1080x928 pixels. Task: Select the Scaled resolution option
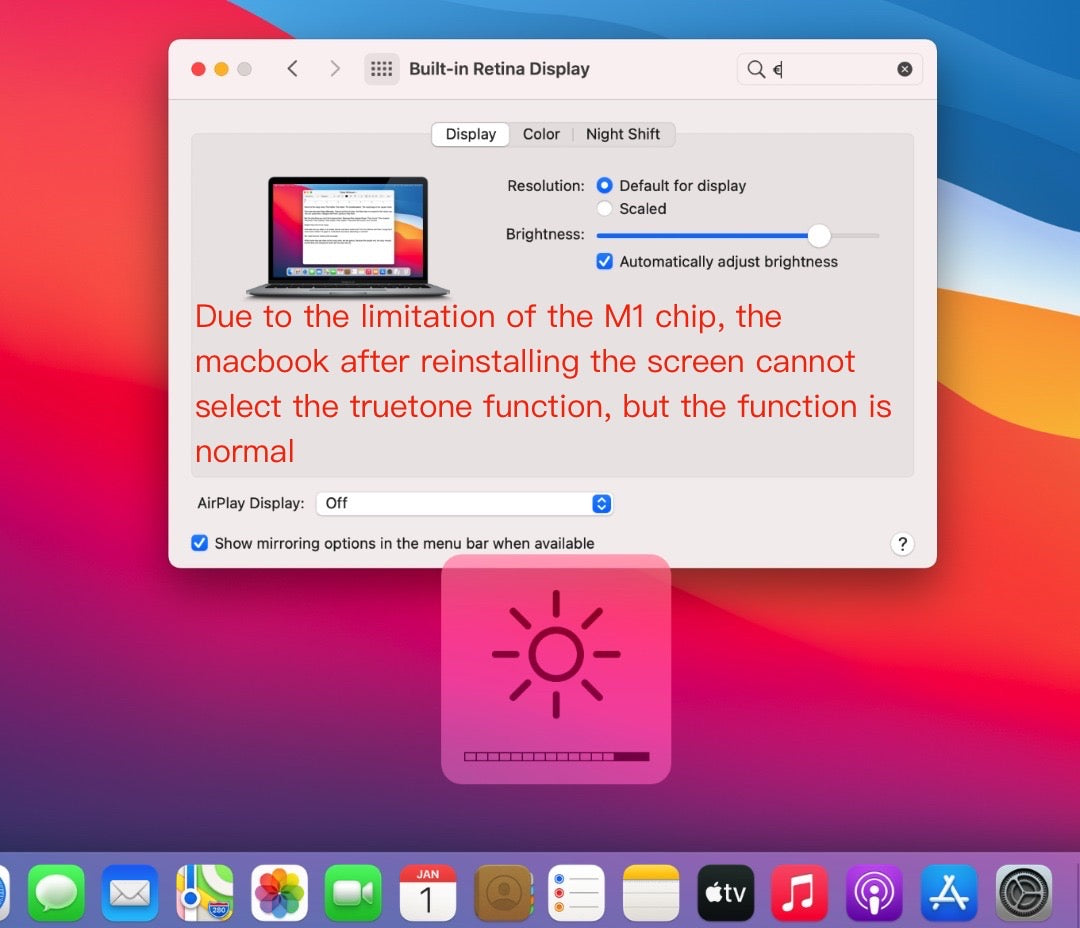[604, 209]
